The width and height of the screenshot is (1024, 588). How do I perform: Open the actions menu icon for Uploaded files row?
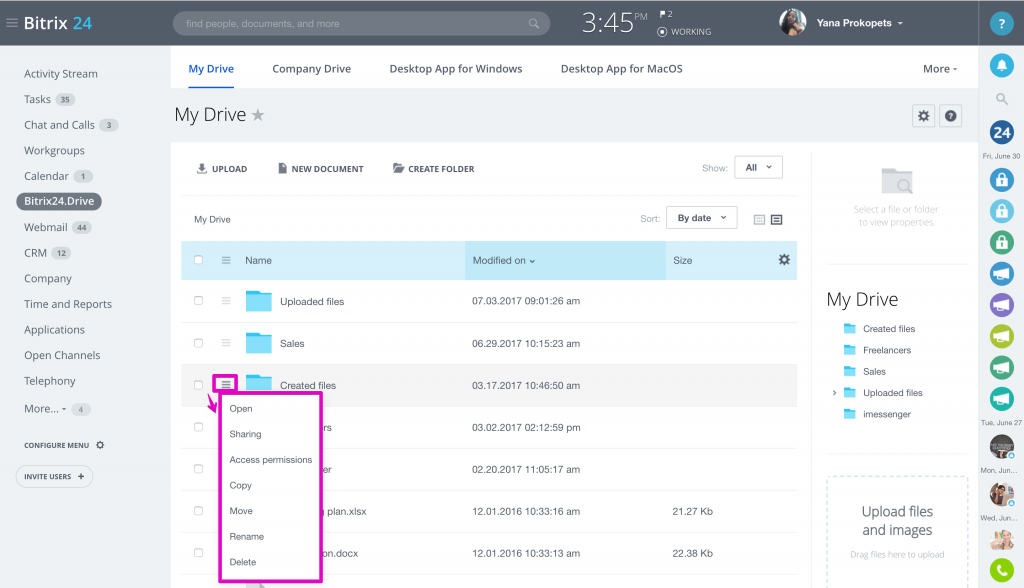[226, 301]
